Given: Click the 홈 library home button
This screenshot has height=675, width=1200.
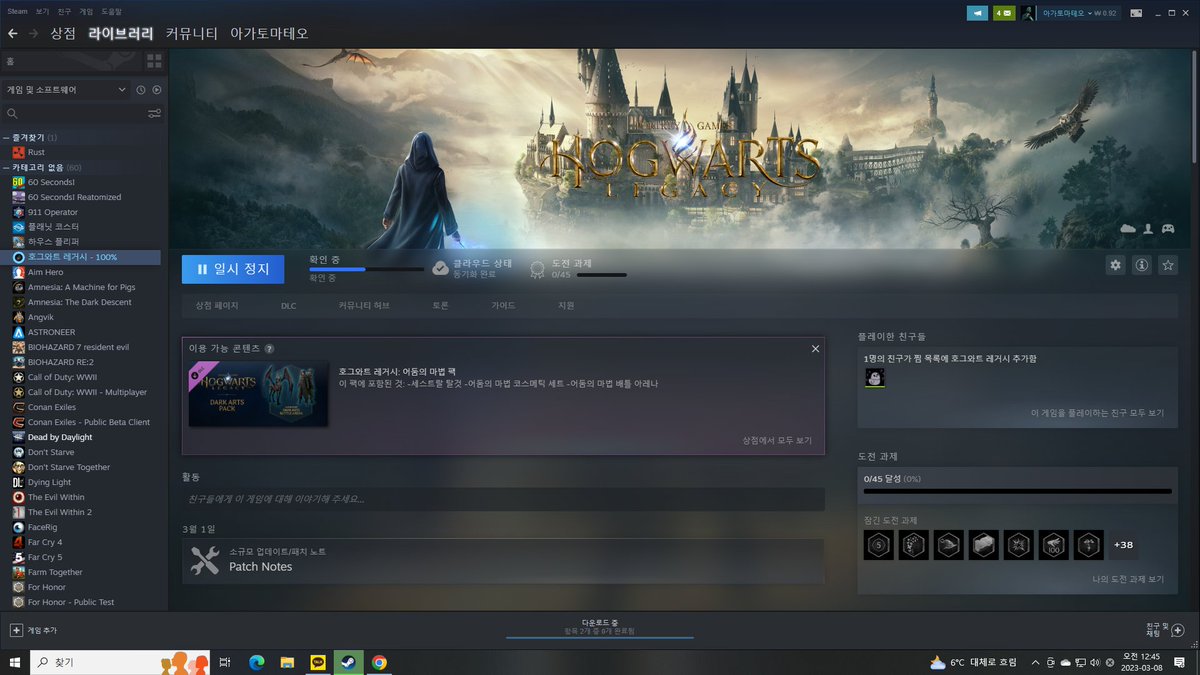Looking at the screenshot, I should click(72, 61).
